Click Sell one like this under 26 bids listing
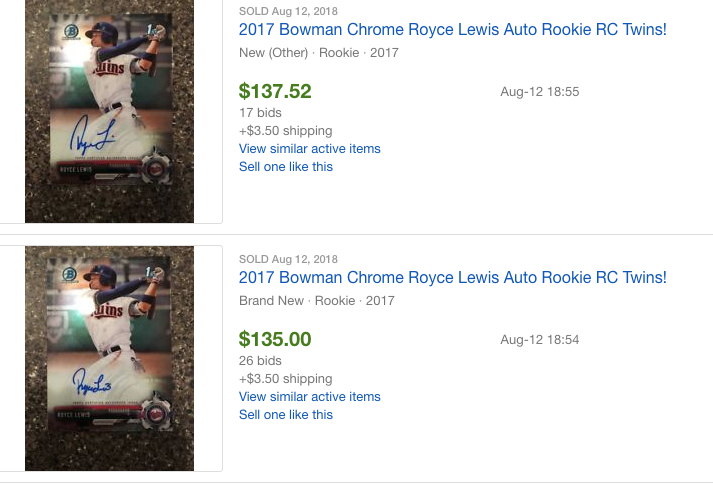The image size is (713, 484). [286, 415]
